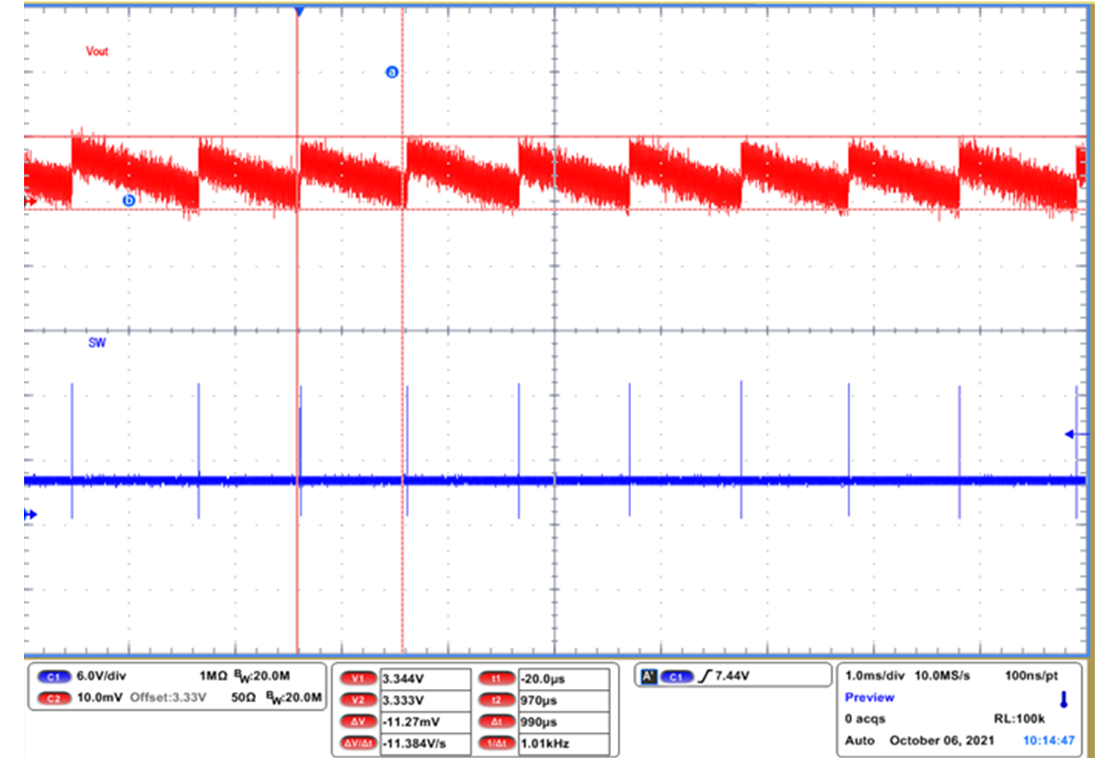This screenshot has width=1120, height=760.
Task: Select the C1 trigger source badge
Action: pyautogui.click(x=676, y=675)
